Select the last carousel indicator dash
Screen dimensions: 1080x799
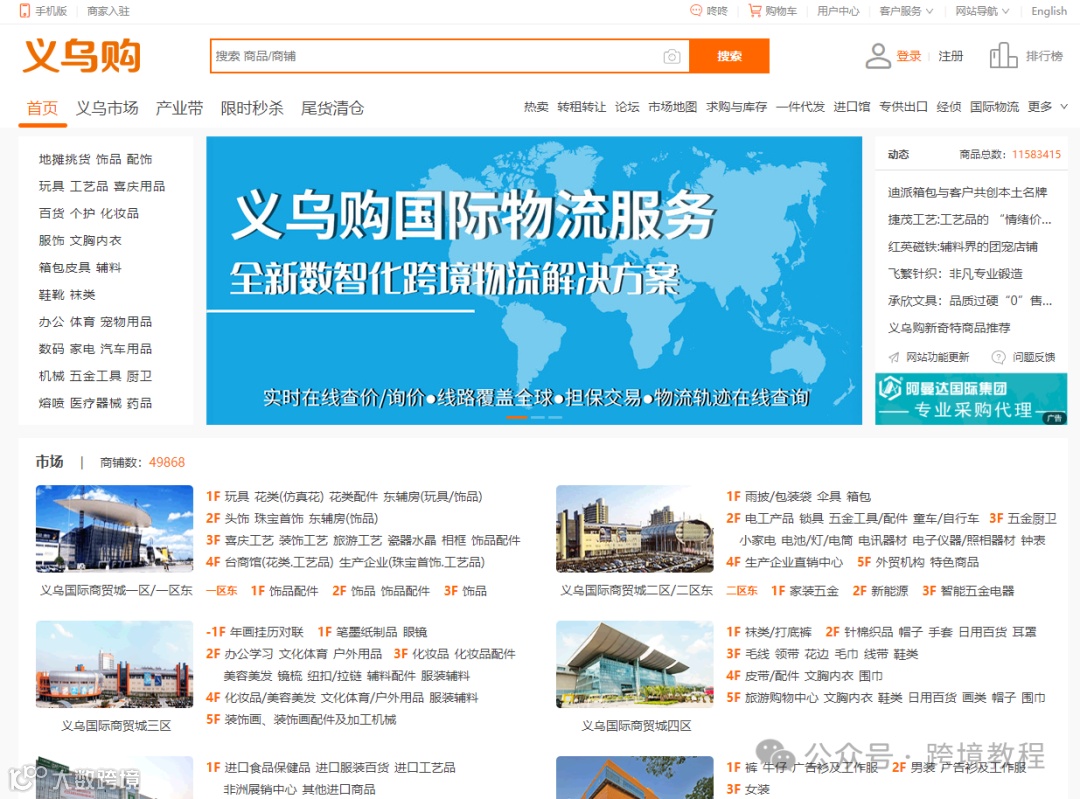555,417
